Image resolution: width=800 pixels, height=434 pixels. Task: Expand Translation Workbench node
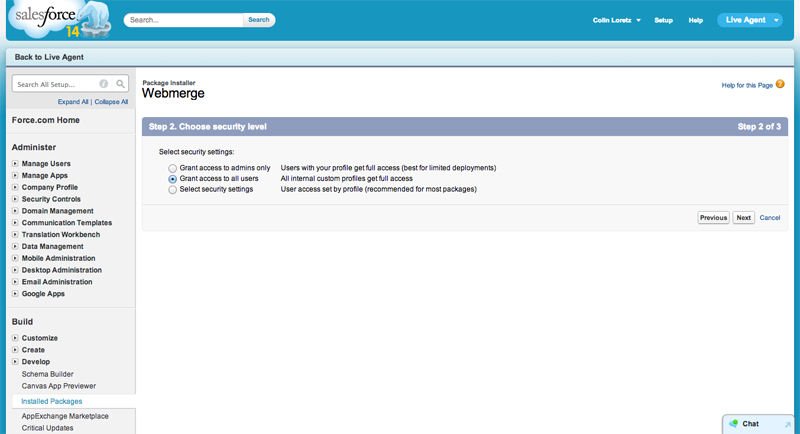pyautogui.click(x=15, y=235)
